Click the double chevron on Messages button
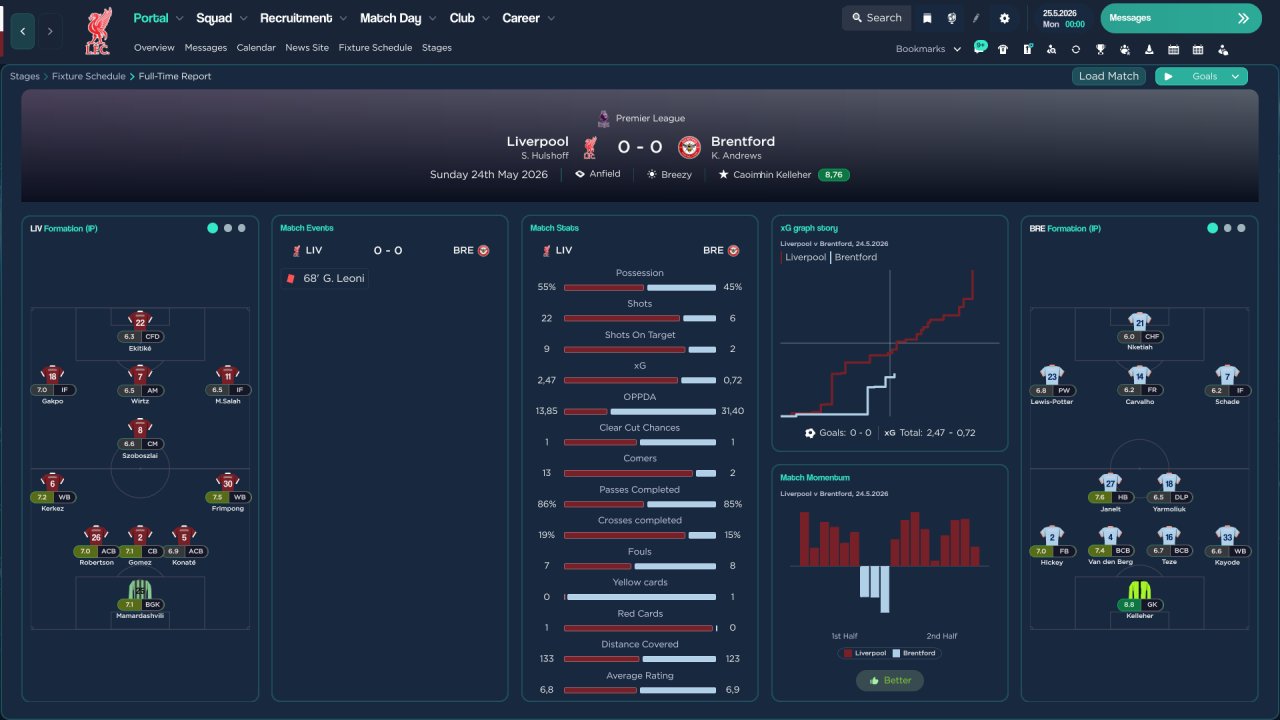 (x=1243, y=18)
